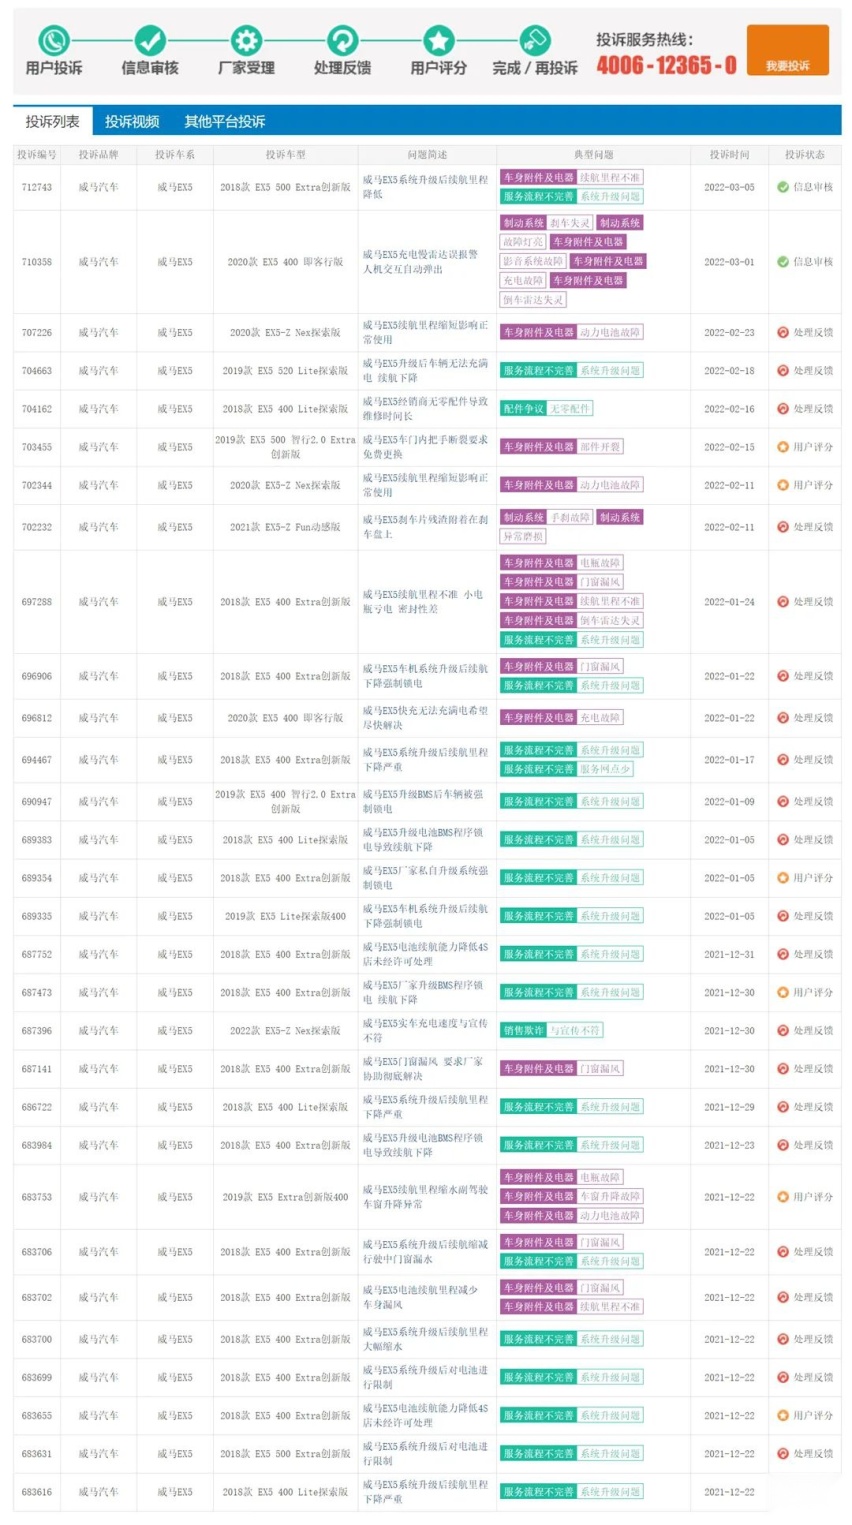
Task: Click the 无零配件 tag
Action: (x=570, y=409)
